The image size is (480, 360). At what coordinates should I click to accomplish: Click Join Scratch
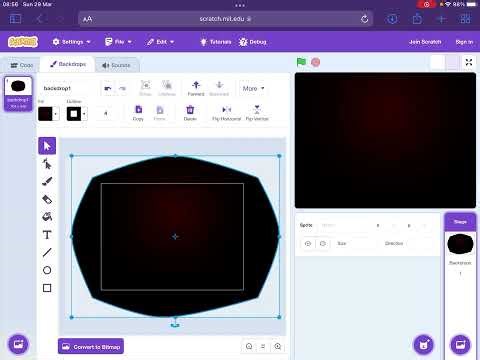click(425, 42)
